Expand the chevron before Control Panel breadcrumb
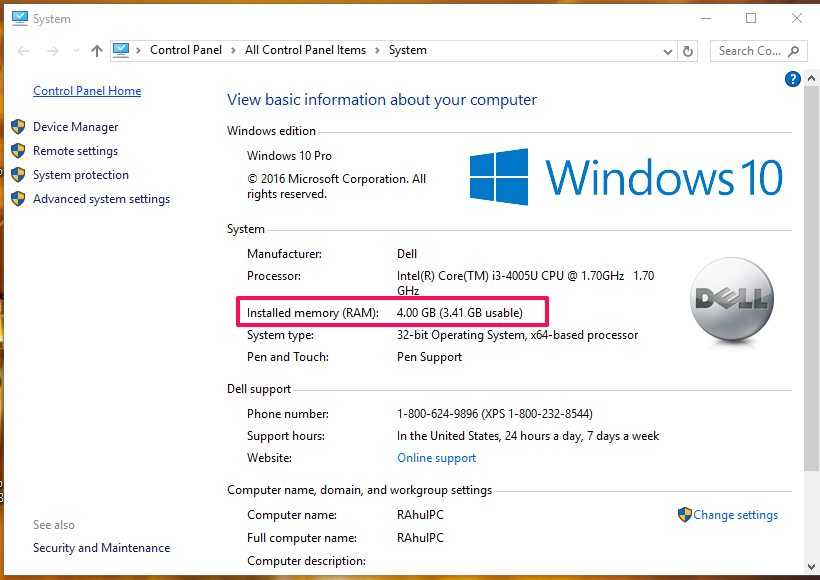 [139, 50]
